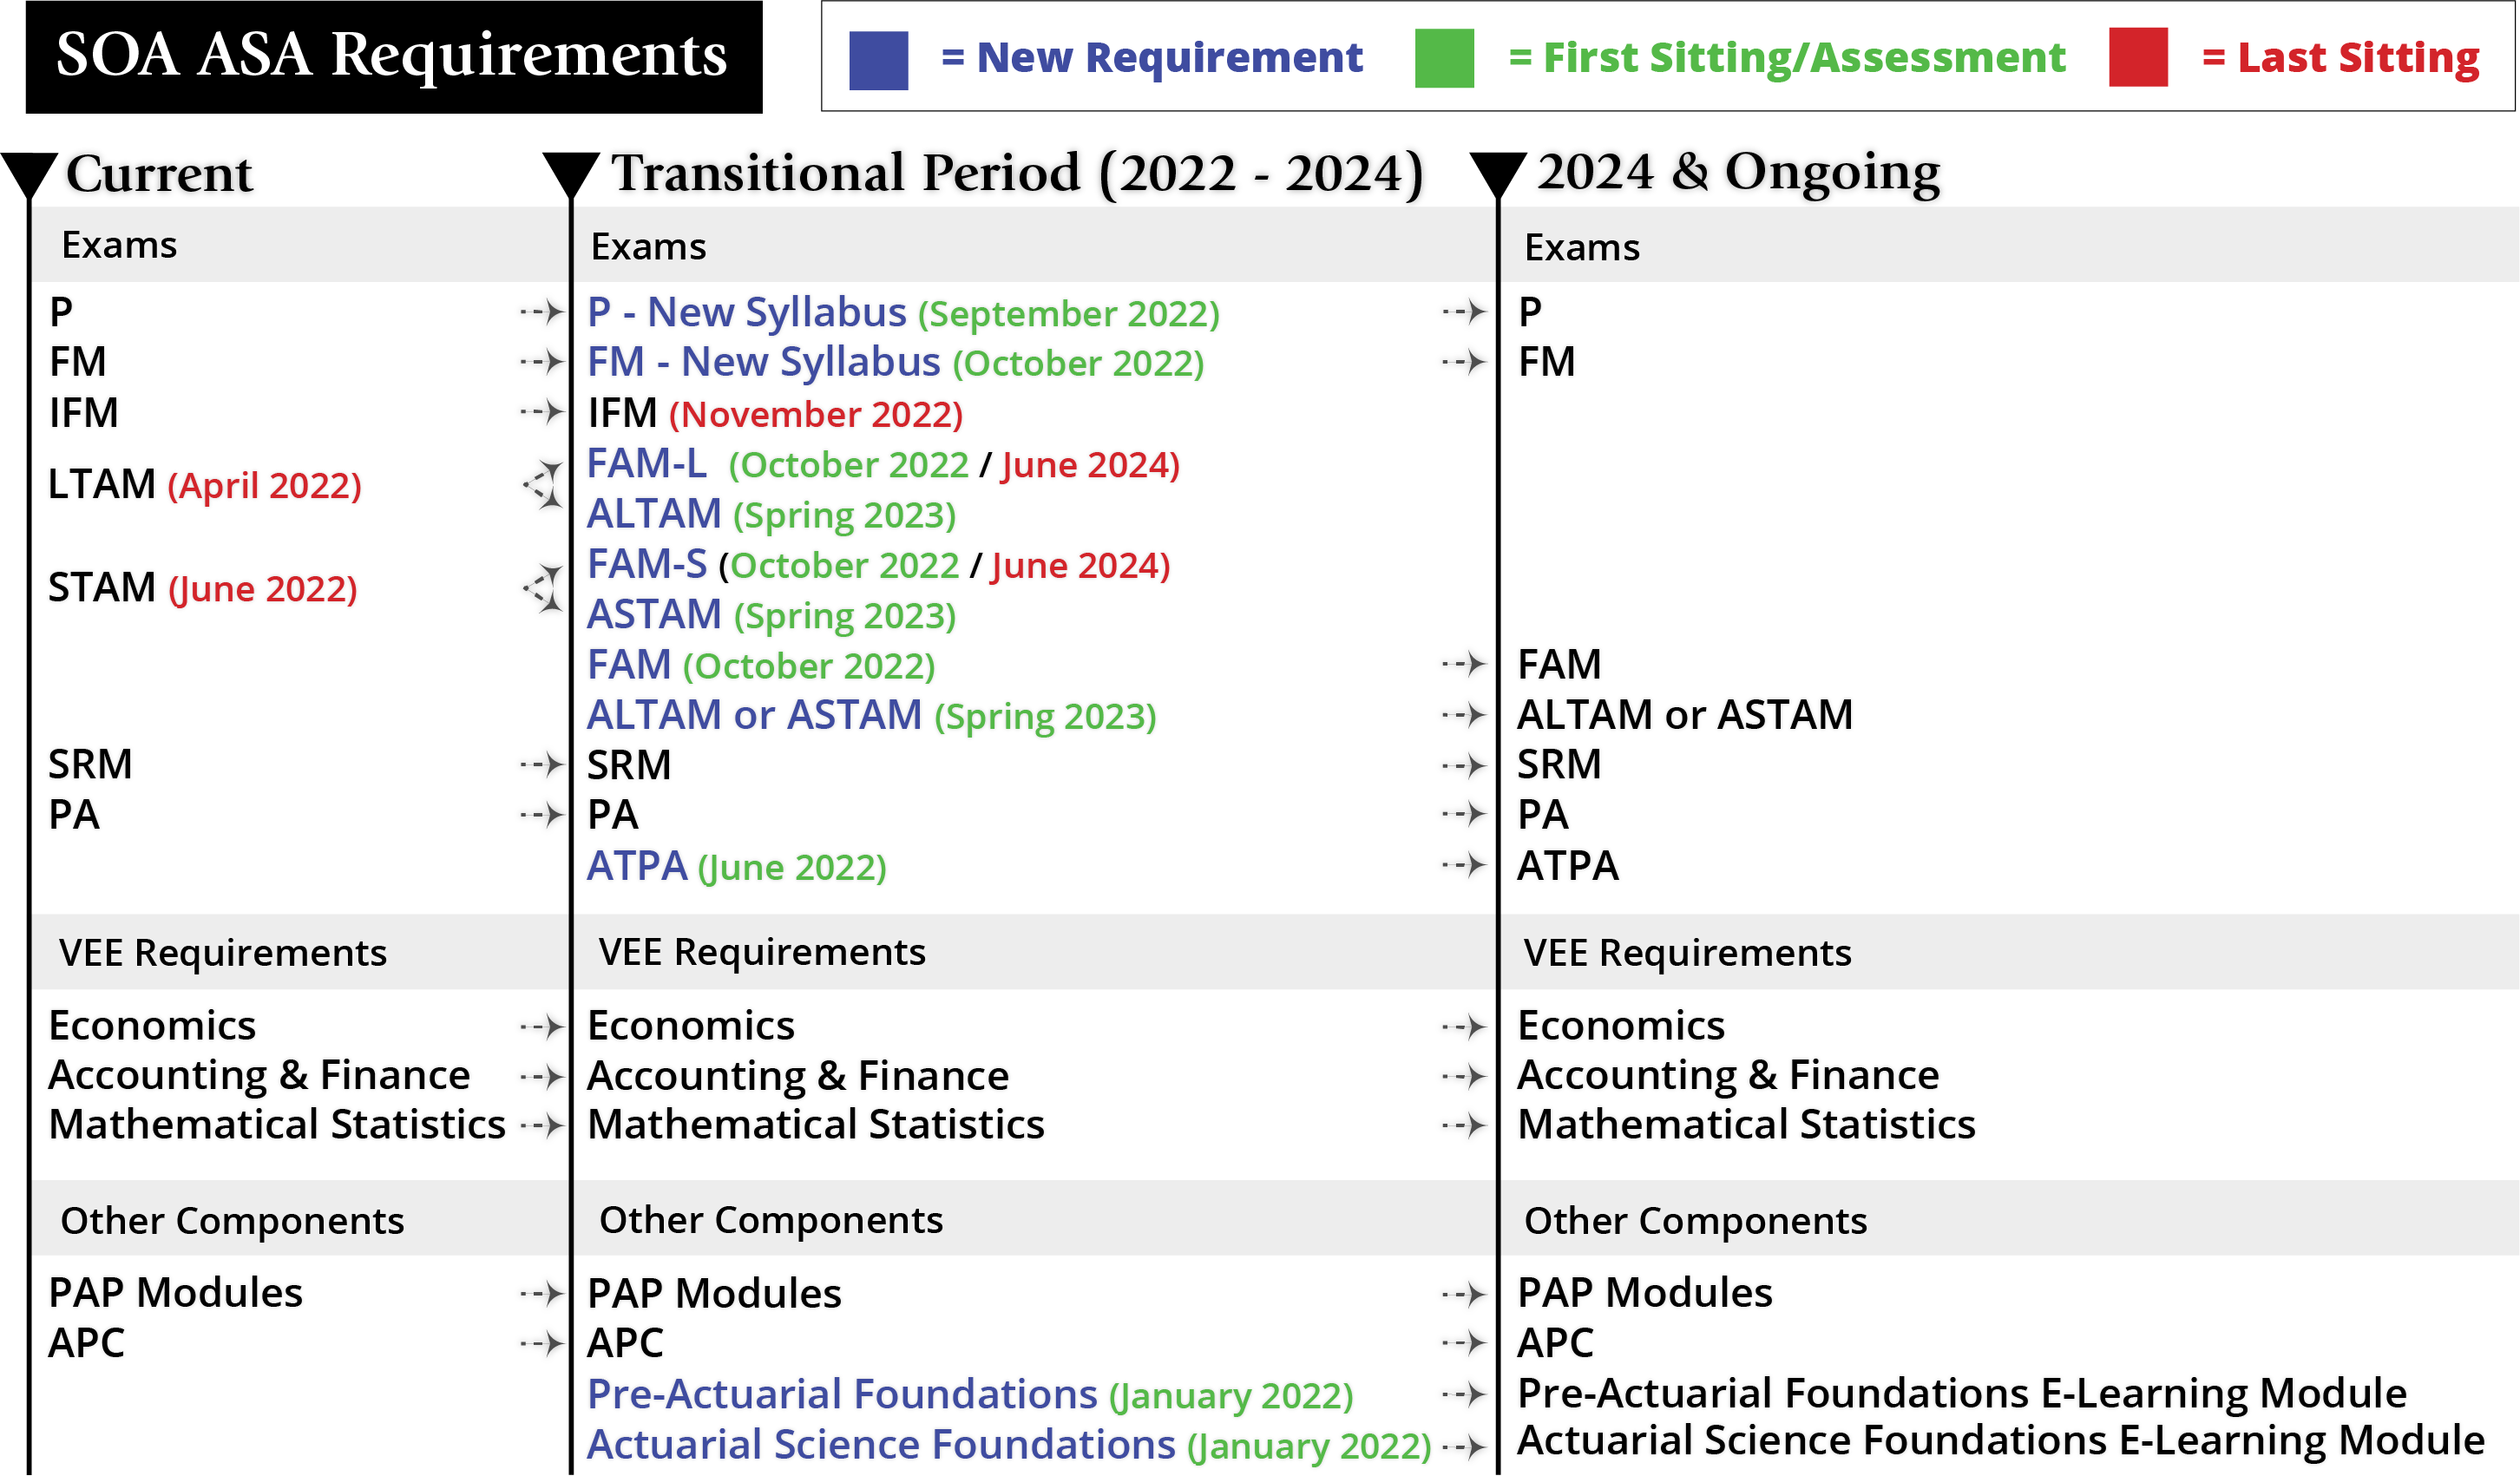Click the FAM-L exam text
The height and width of the screenshot is (1476, 2520).
[x=647, y=464]
